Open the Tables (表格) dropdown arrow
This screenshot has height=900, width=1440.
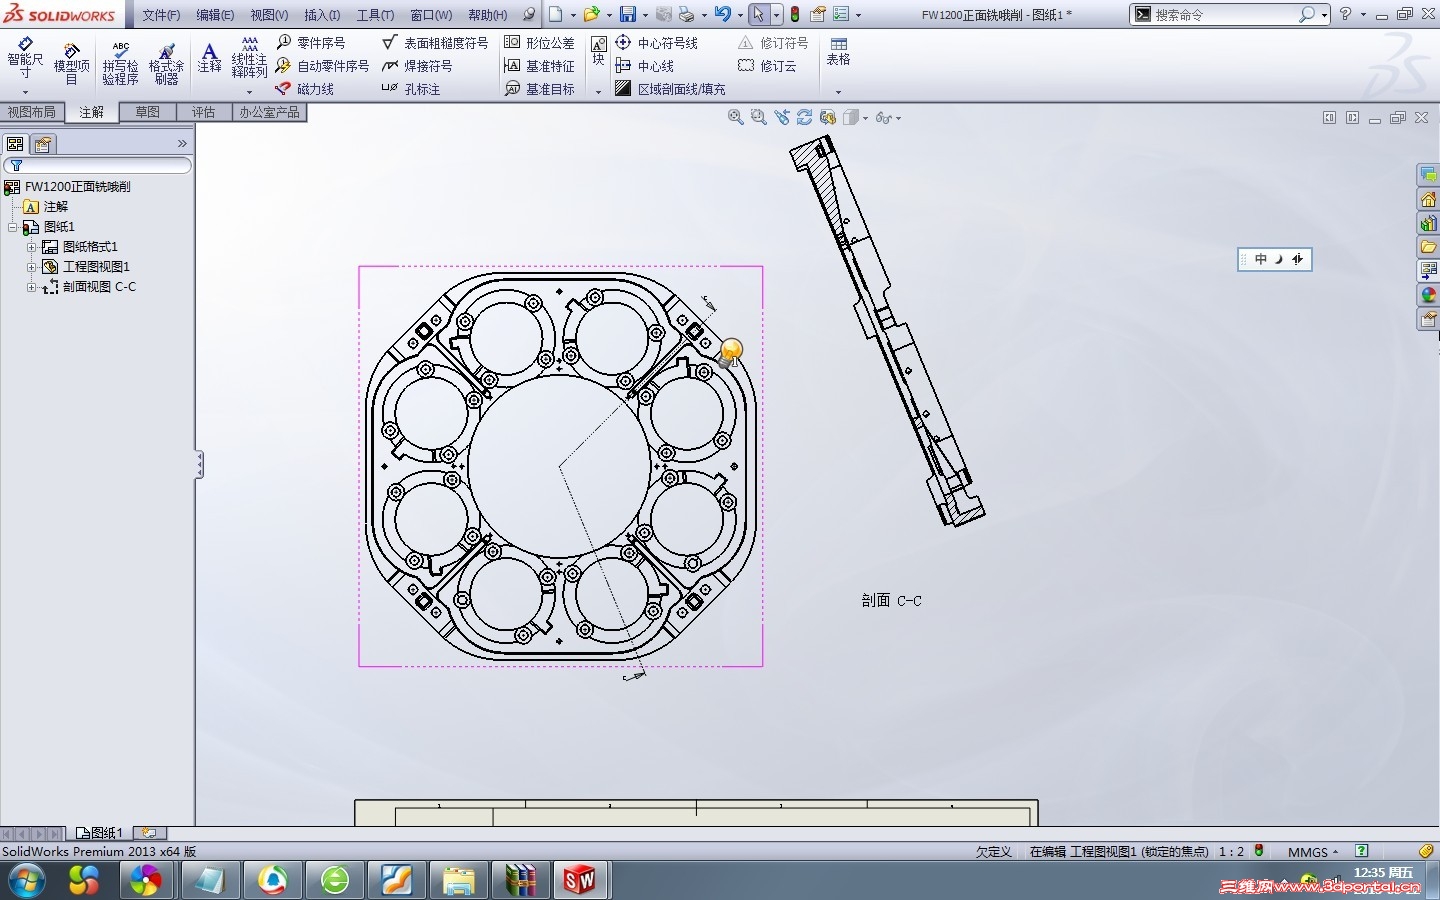tap(838, 91)
